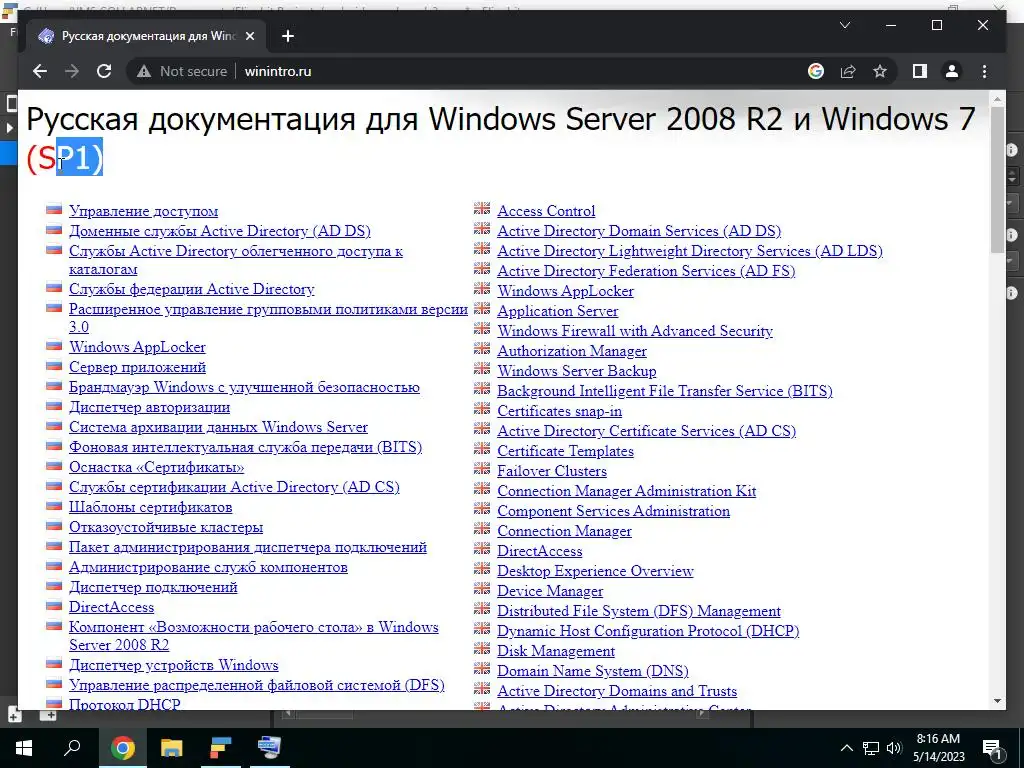This screenshot has width=1024, height=768.
Task: Open the Desktop Experience Overview link
Action: tap(595, 571)
